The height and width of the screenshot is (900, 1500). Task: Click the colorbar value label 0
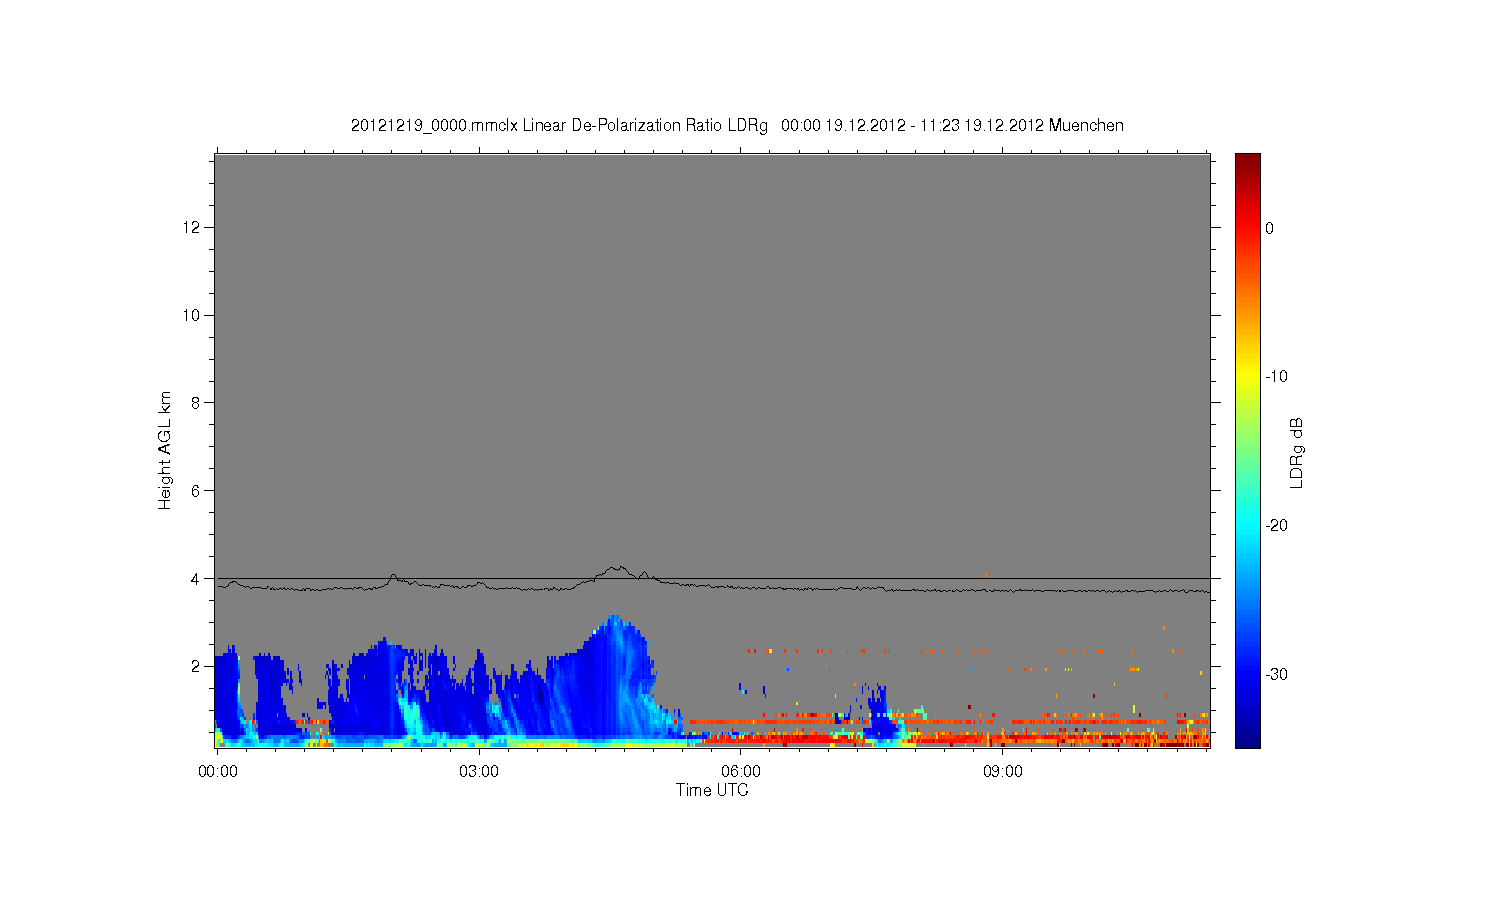pyautogui.click(x=1270, y=228)
